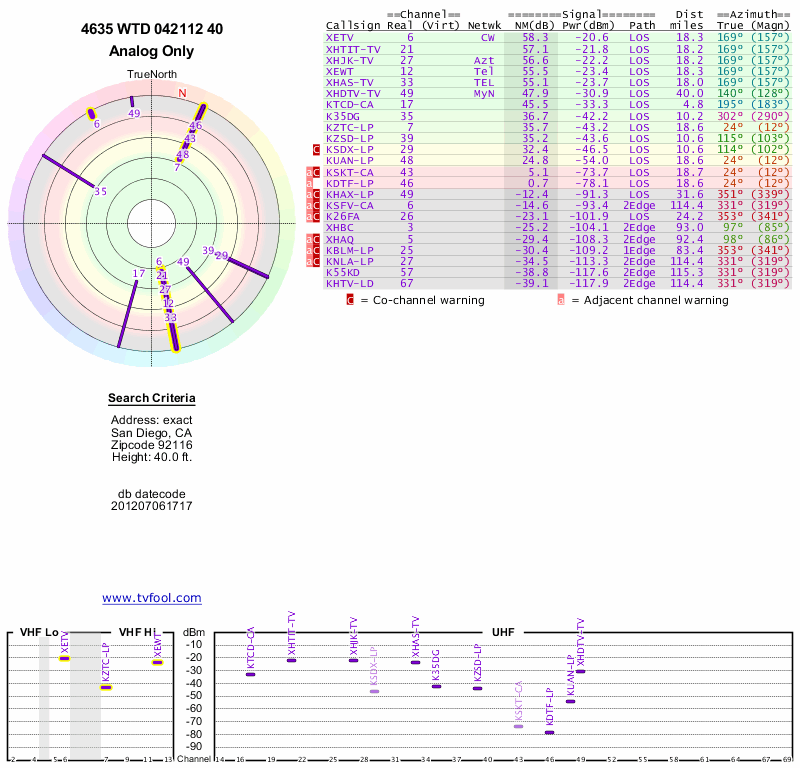Click the XHBC callsign
This screenshot has width=800, height=768.
click(340, 228)
